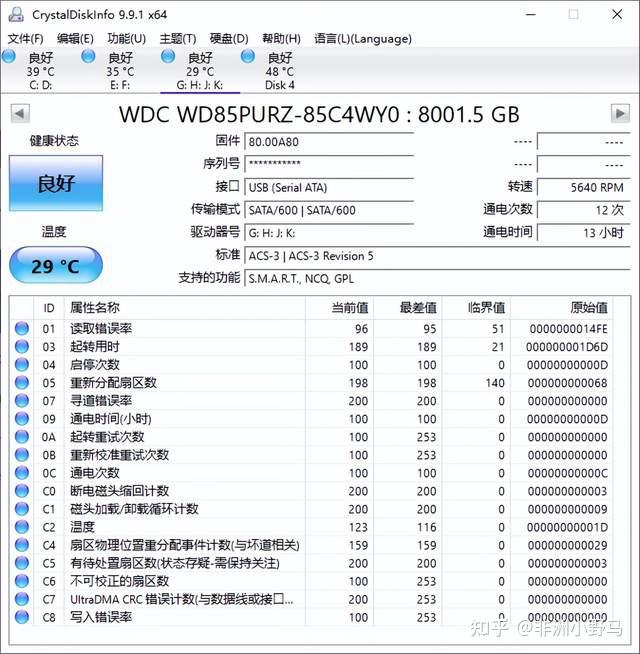
Task: Open the 文件(F) menu
Action: 25,39
